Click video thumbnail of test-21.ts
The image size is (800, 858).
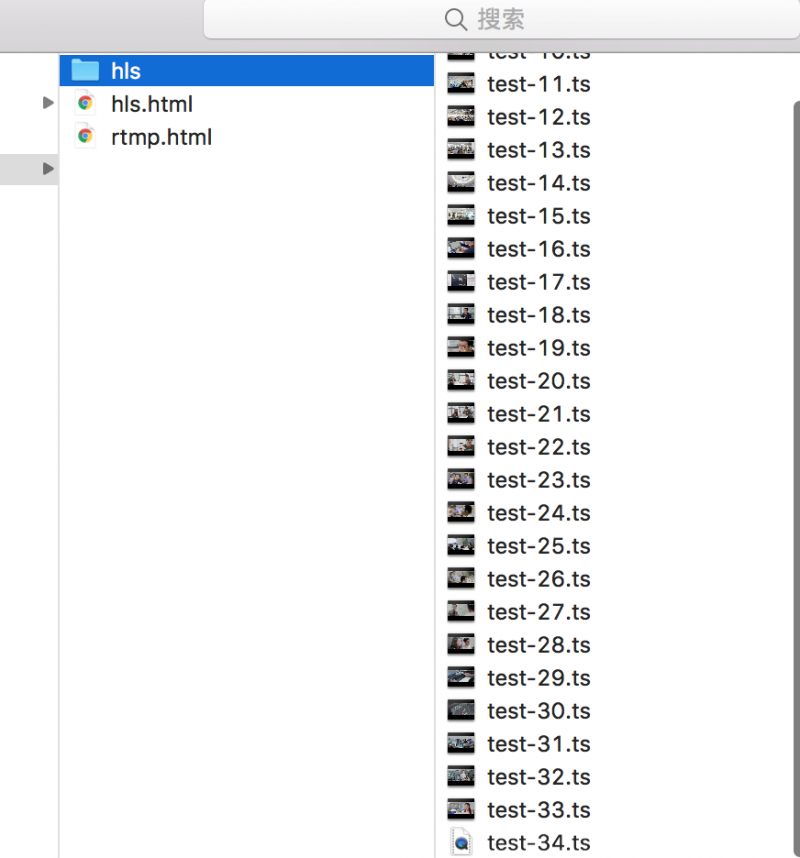pyautogui.click(x=461, y=414)
